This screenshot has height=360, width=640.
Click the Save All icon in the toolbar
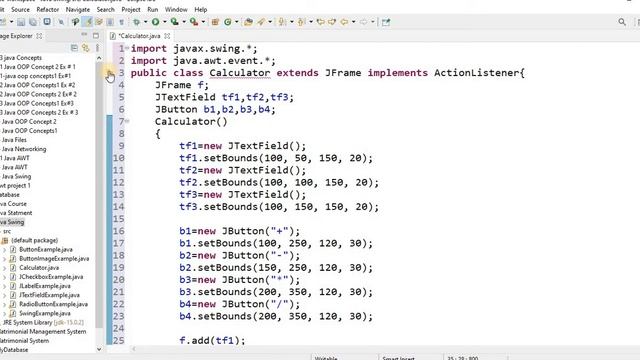(x=33, y=22)
